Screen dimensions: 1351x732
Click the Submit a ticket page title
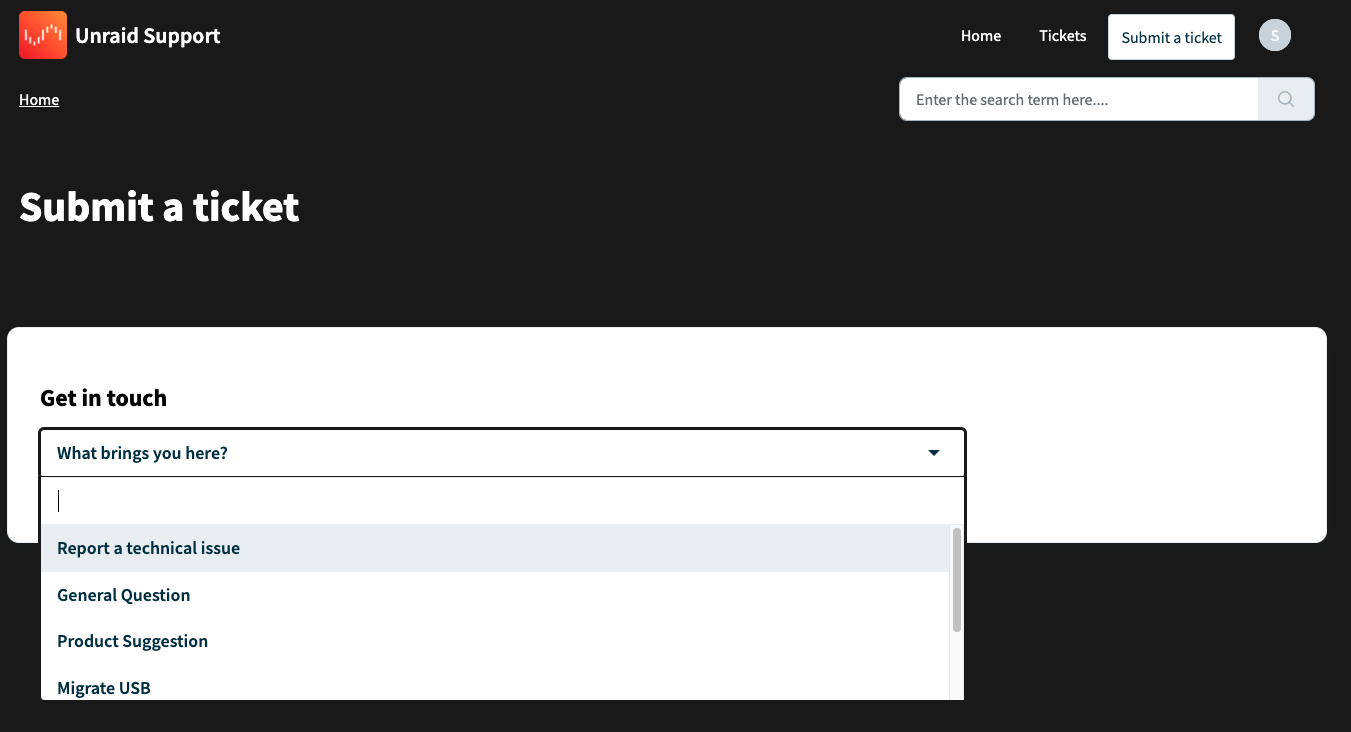pos(158,207)
